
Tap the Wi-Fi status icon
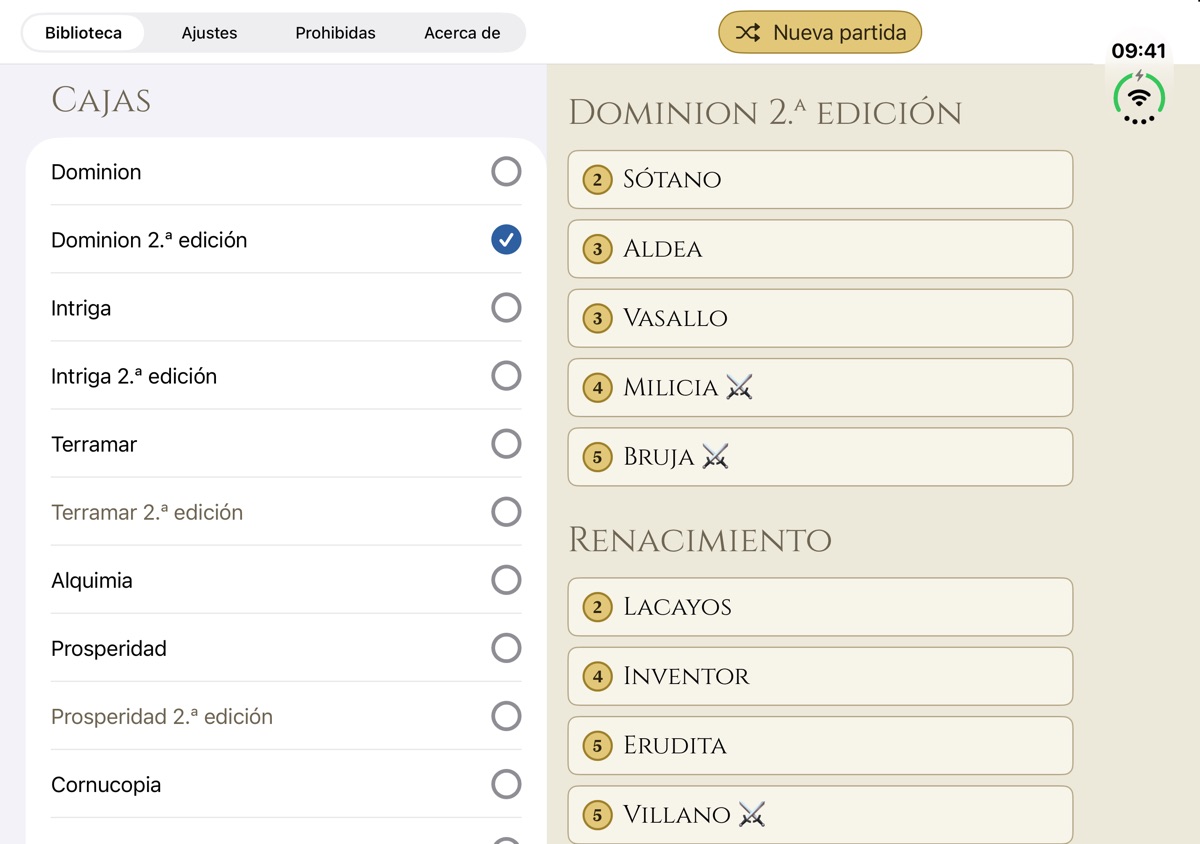[1139, 97]
